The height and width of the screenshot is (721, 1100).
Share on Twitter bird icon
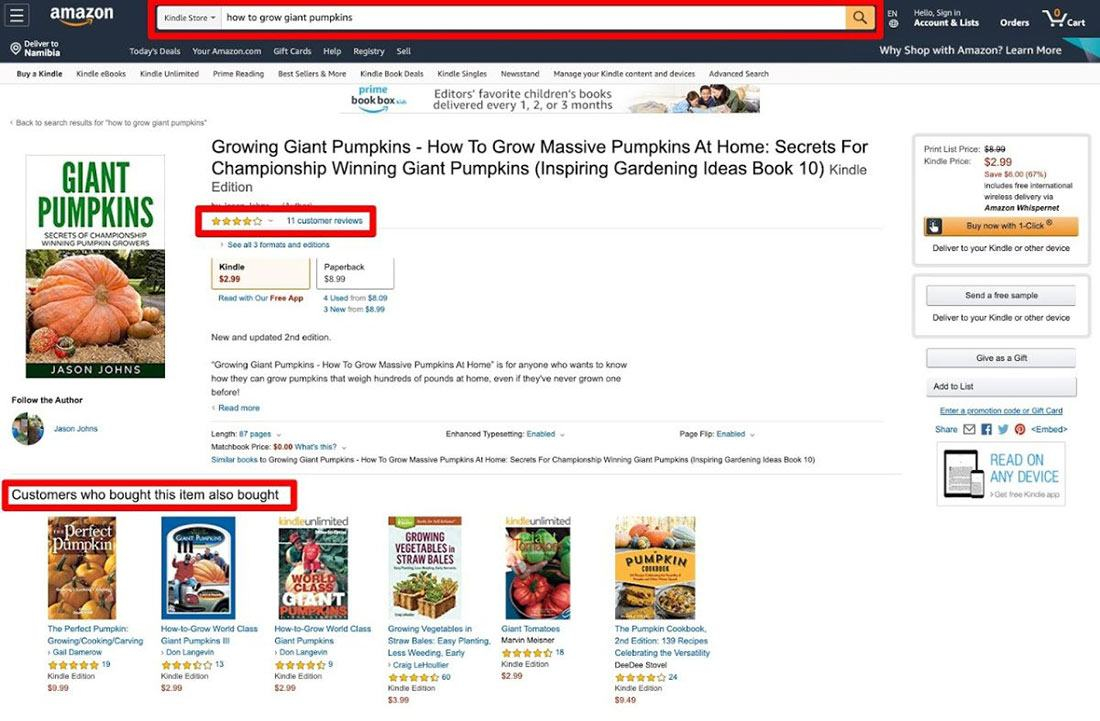point(1003,429)
